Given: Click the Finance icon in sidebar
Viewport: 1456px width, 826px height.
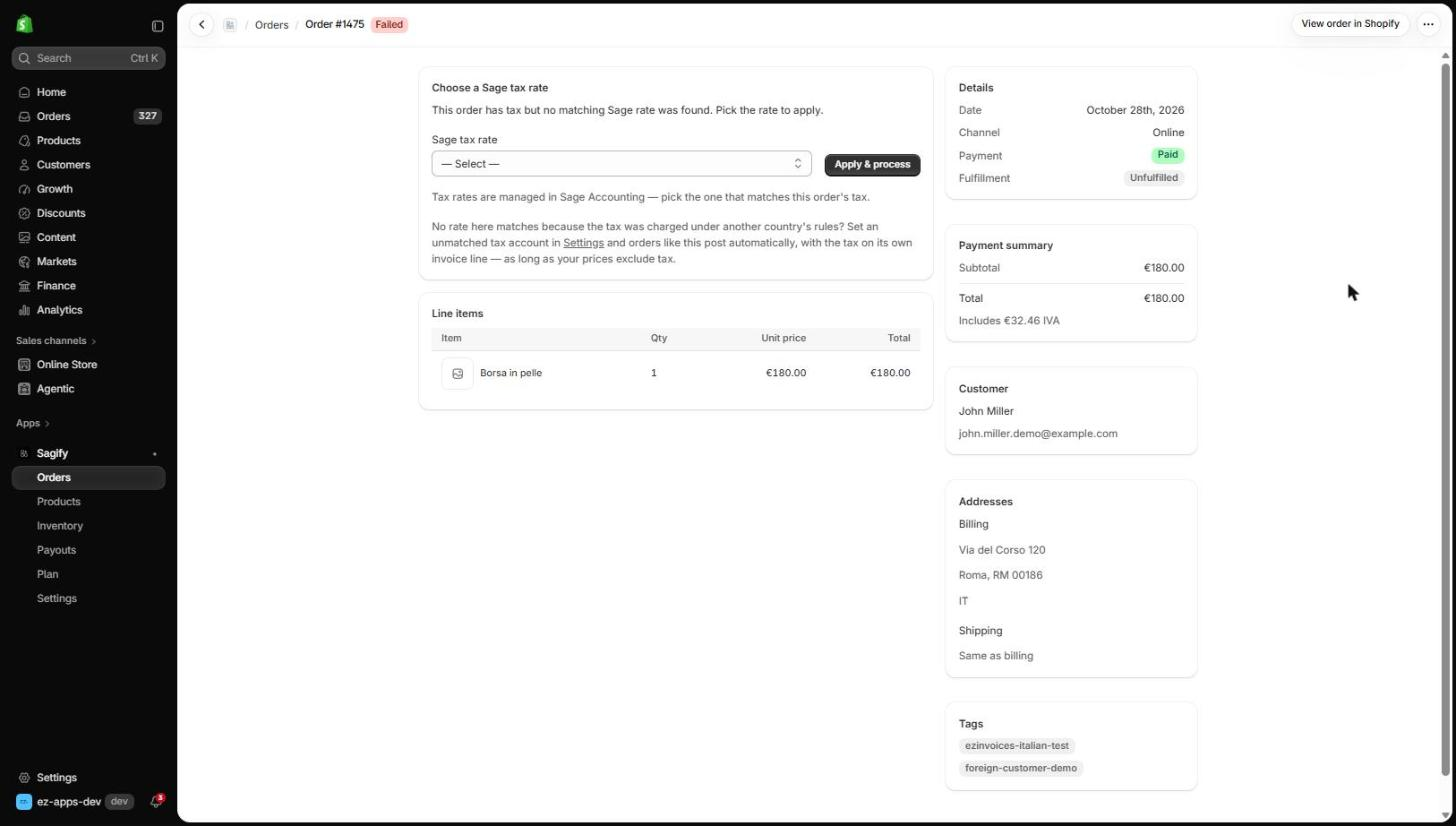Looking at the screenshot, I should [25, 286].
